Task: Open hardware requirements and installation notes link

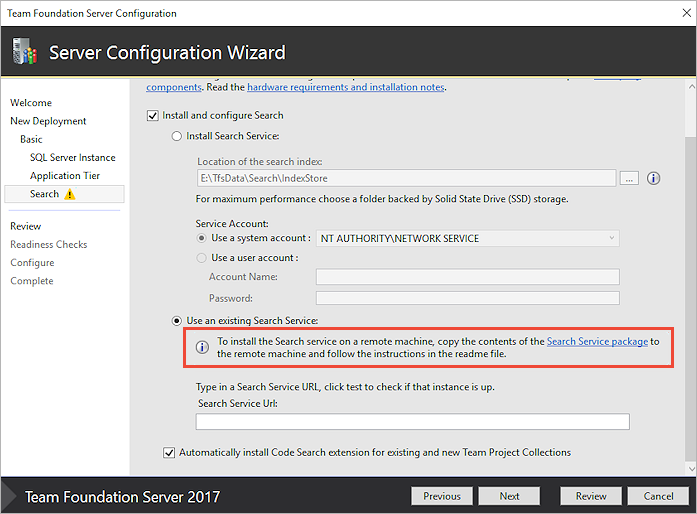Action: tap(346, 87)
